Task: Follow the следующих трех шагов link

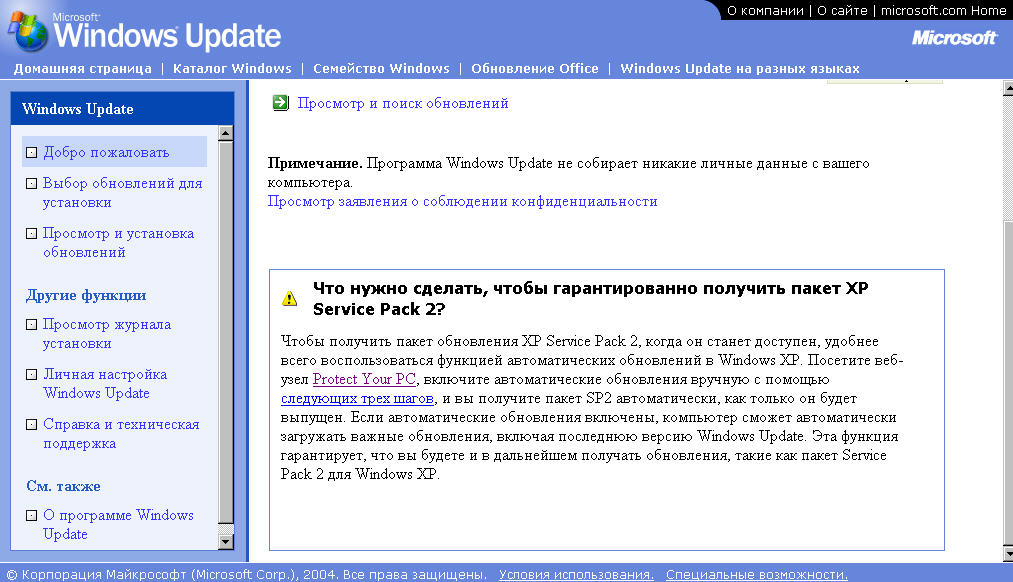Action: click(357, 398)
